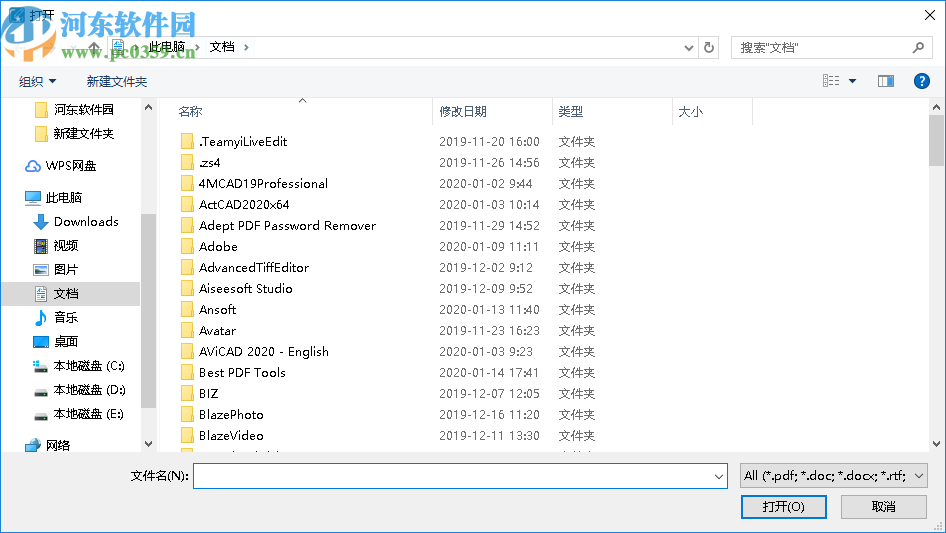Select Adept PDF Password Remover folder
This screenshot has width=946, height=533.
click(287, 226)
